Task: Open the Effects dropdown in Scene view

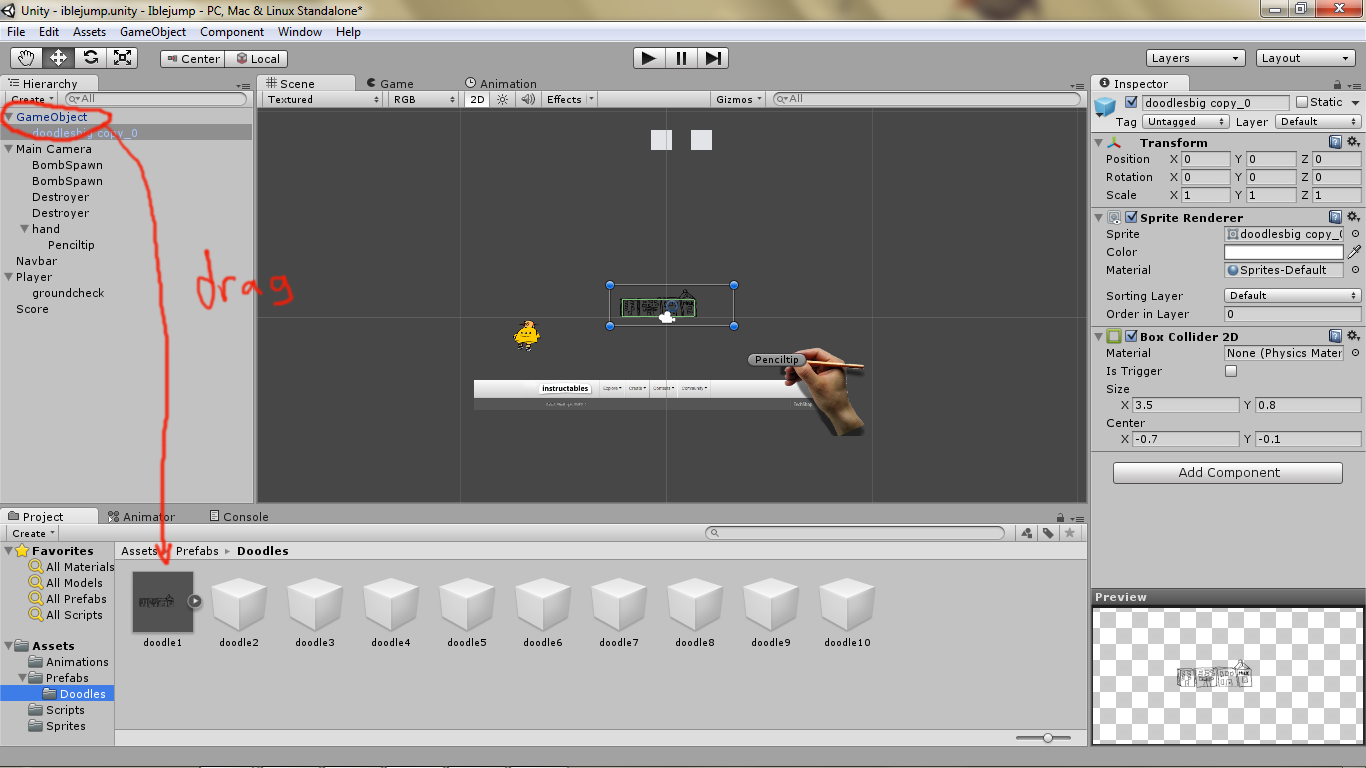Action: pyautogui.click(x=570, y=99)
